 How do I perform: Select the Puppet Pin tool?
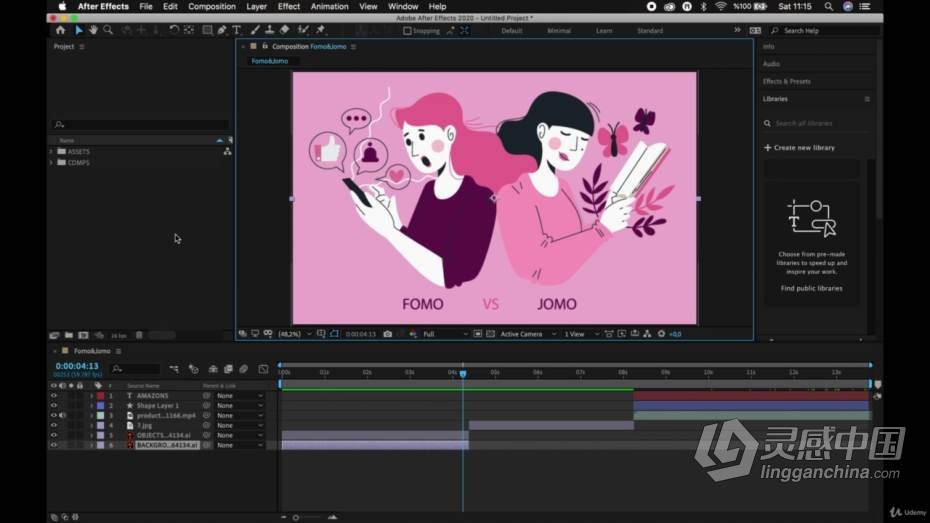point(321,30)
